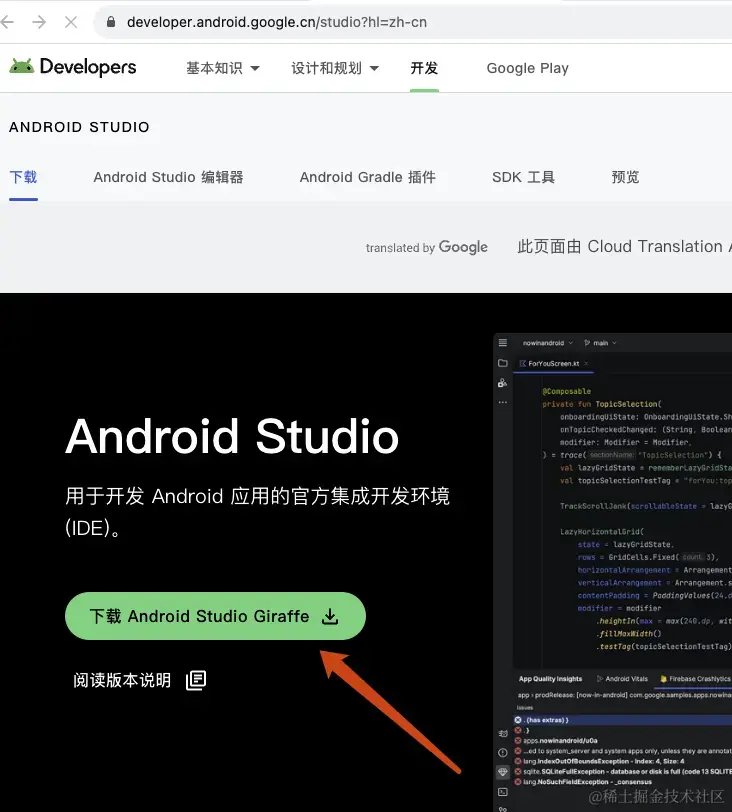Select the 开发 navigation tab
The height and width of the screenshot is (812, 732).
coord(424,68)
